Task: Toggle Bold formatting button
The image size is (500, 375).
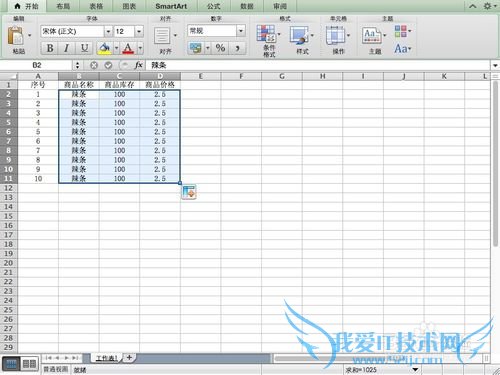Action: click(50, 48)
